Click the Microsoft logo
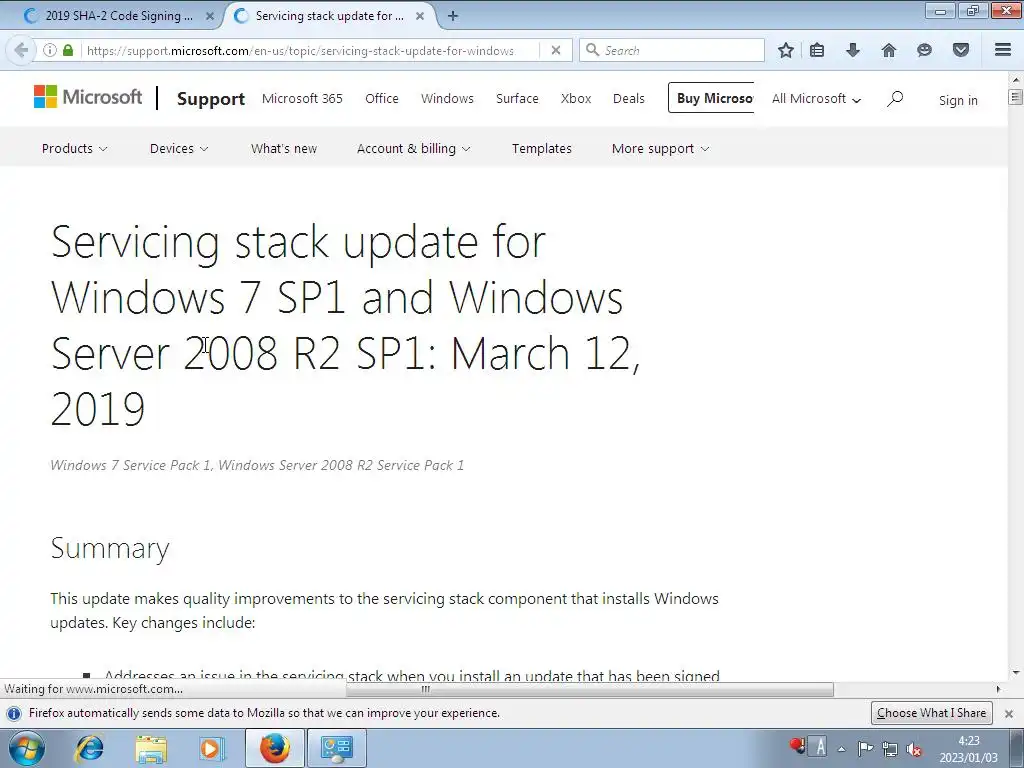The image size is (1024, 768). point(88,97)
